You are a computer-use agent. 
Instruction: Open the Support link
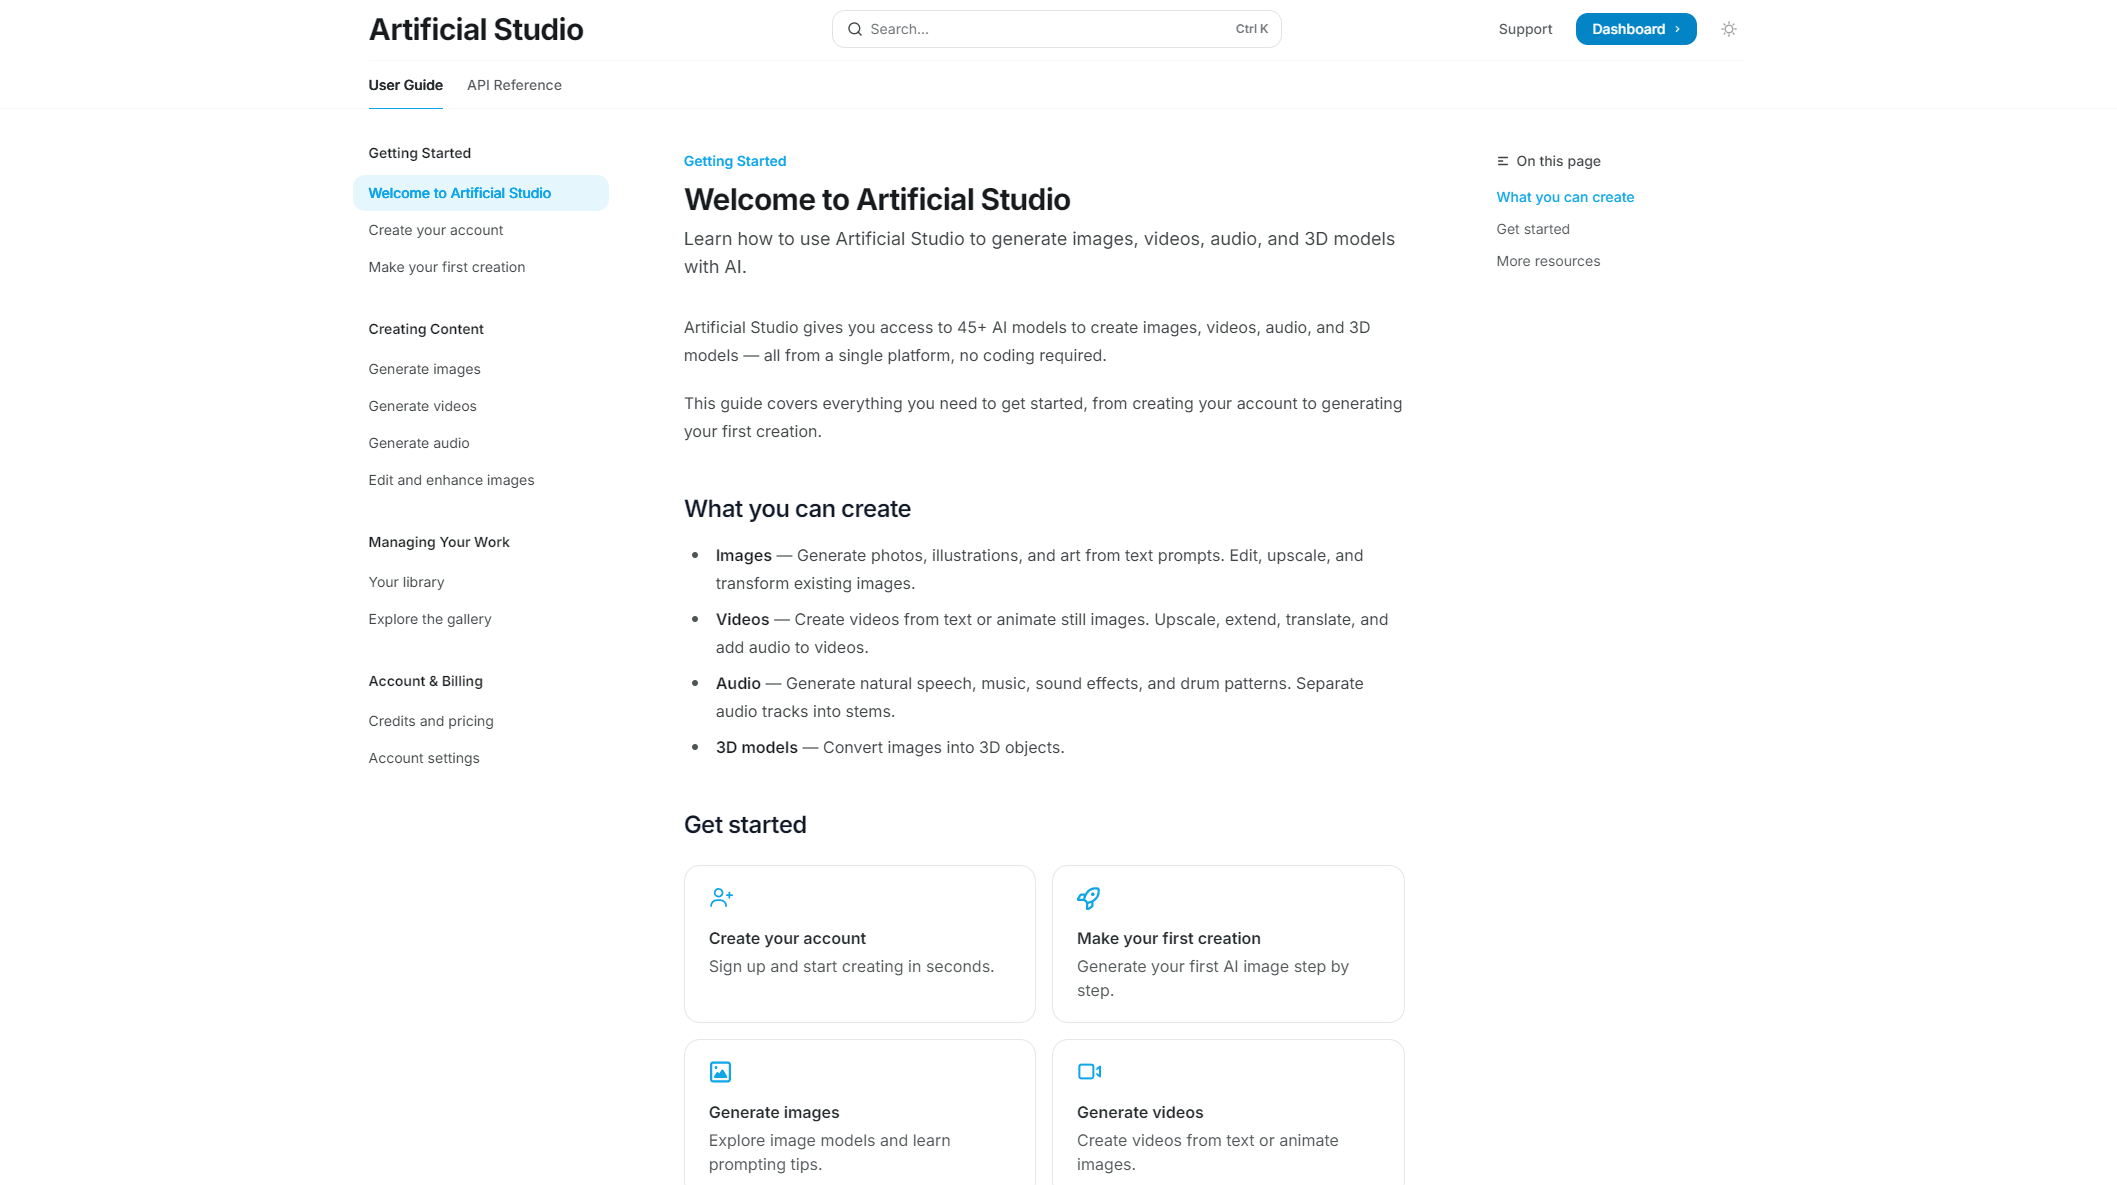(1525, 29)
